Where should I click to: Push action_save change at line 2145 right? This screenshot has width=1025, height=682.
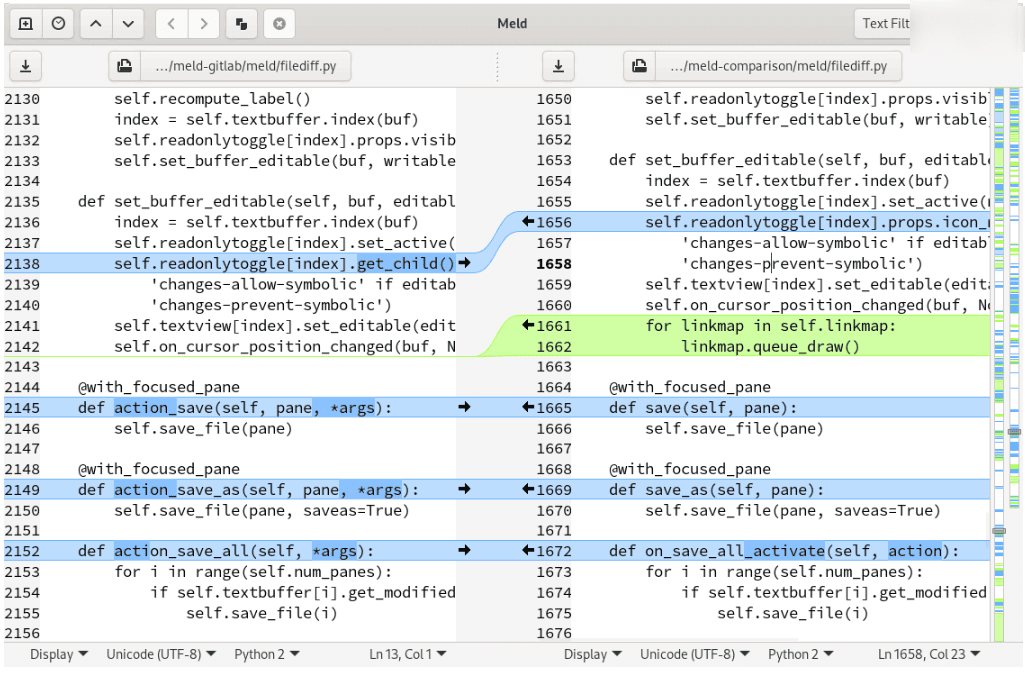pos(463,407)
